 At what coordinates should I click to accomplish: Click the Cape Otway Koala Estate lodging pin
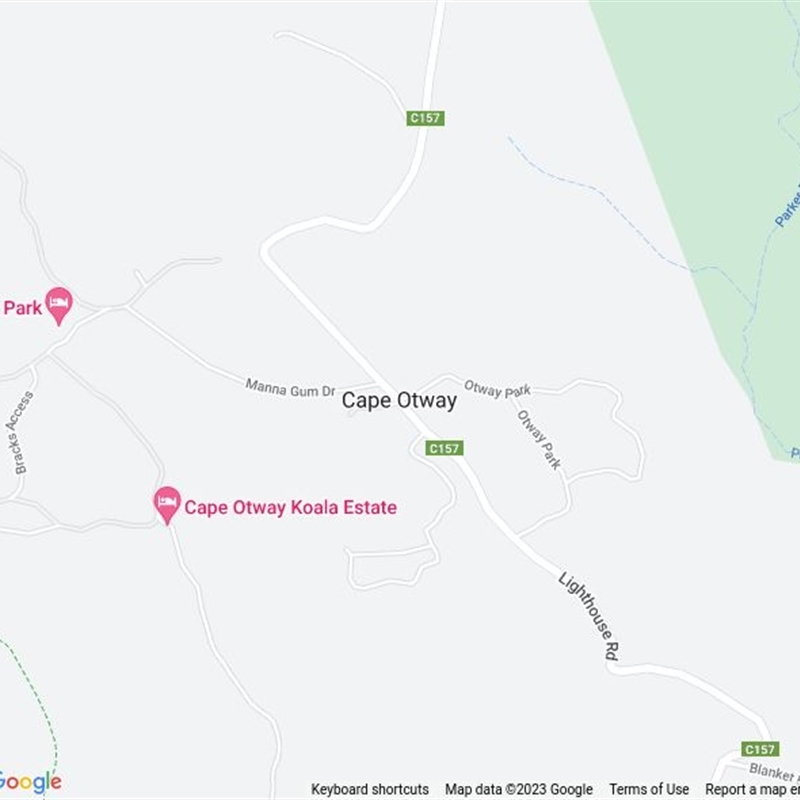coord(167,505)
